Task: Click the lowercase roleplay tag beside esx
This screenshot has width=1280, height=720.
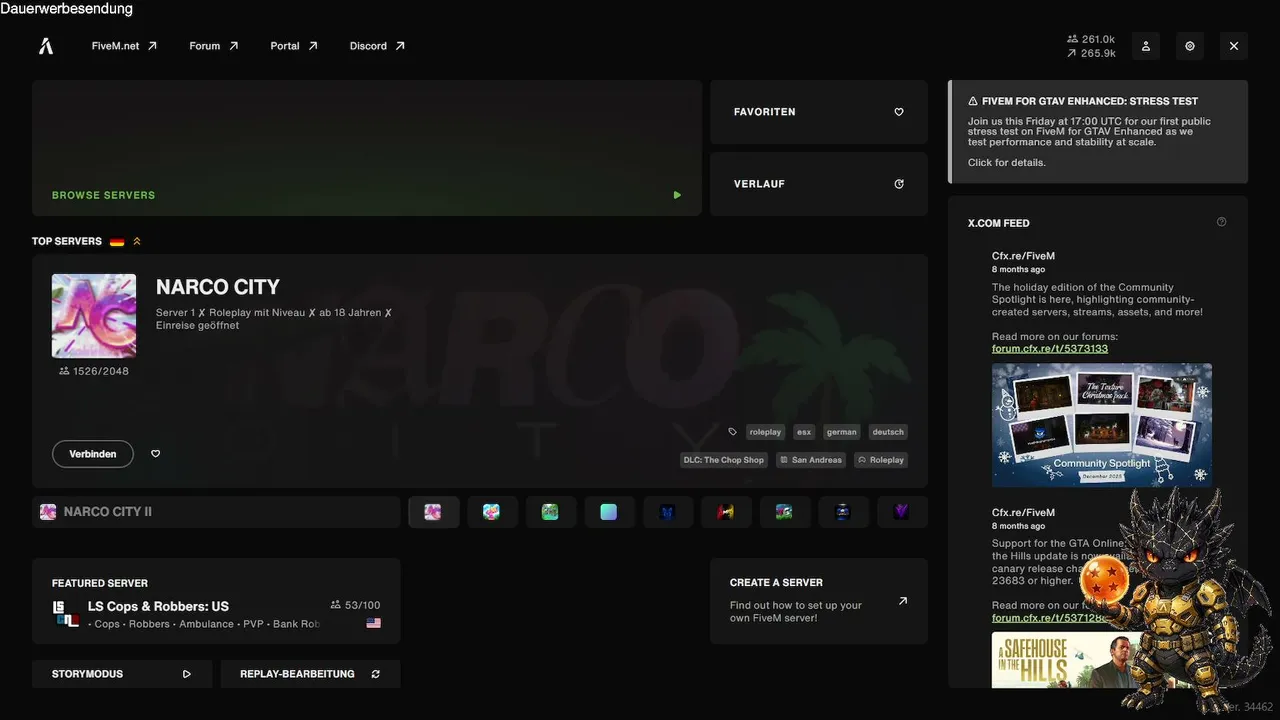Action: (x=765, y=432)
